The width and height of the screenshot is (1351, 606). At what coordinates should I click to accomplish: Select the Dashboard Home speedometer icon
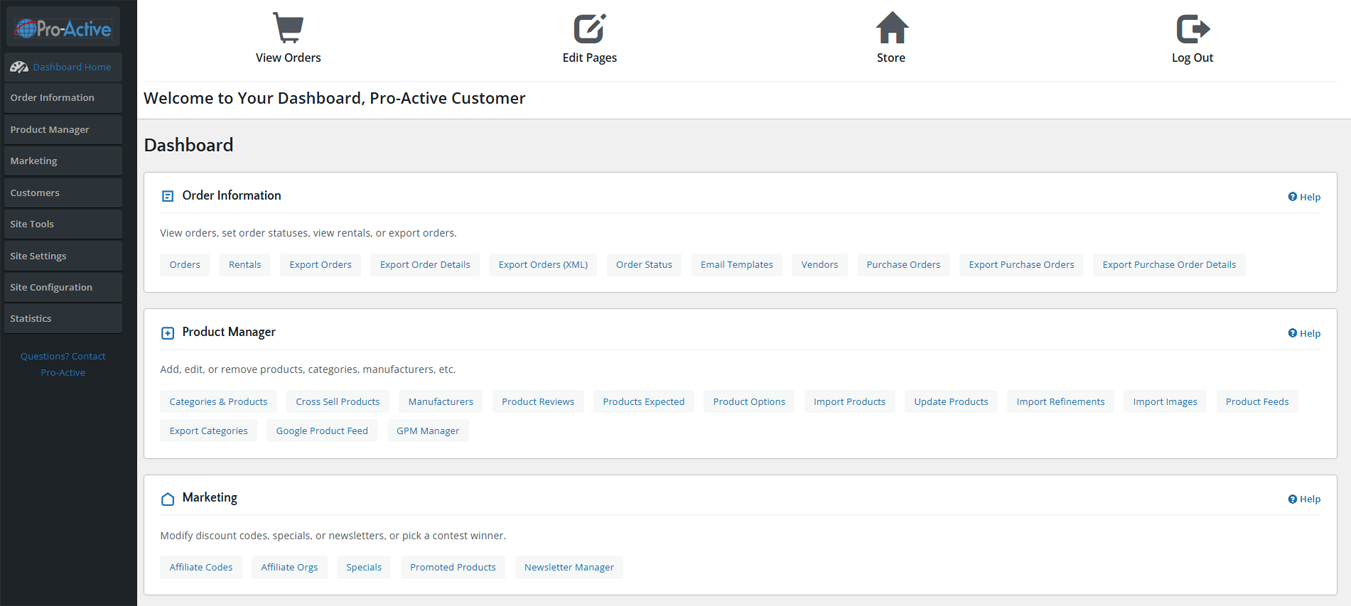pos(19,67)
